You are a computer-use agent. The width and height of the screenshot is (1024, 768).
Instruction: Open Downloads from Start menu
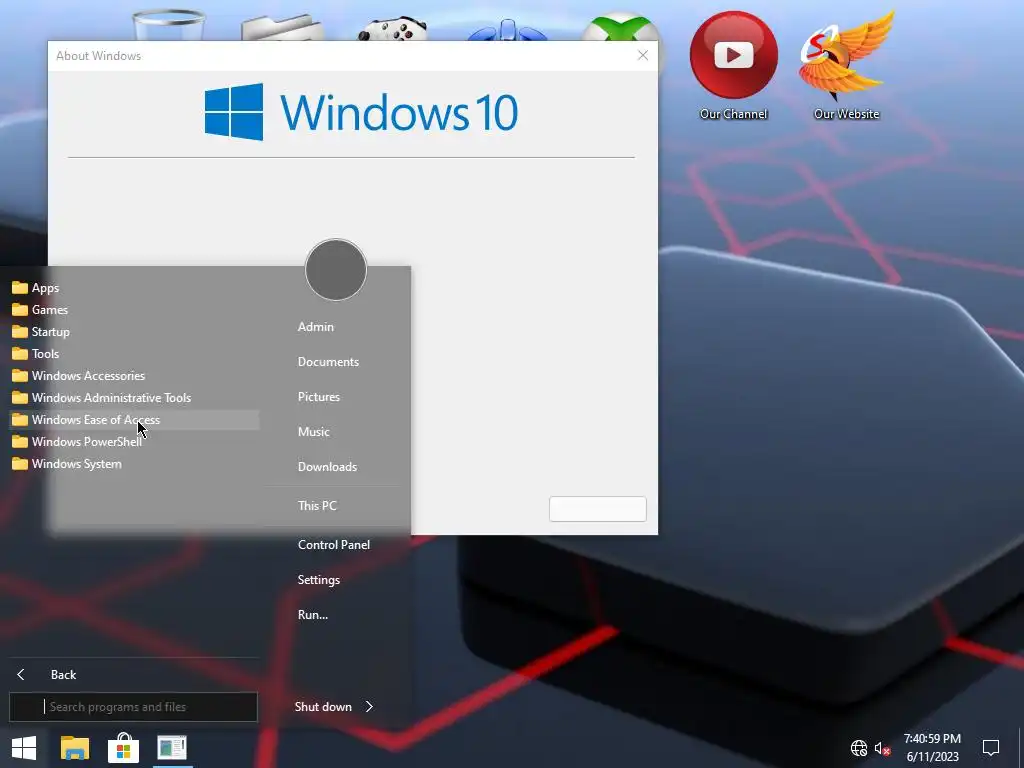[x=327, y=467]
